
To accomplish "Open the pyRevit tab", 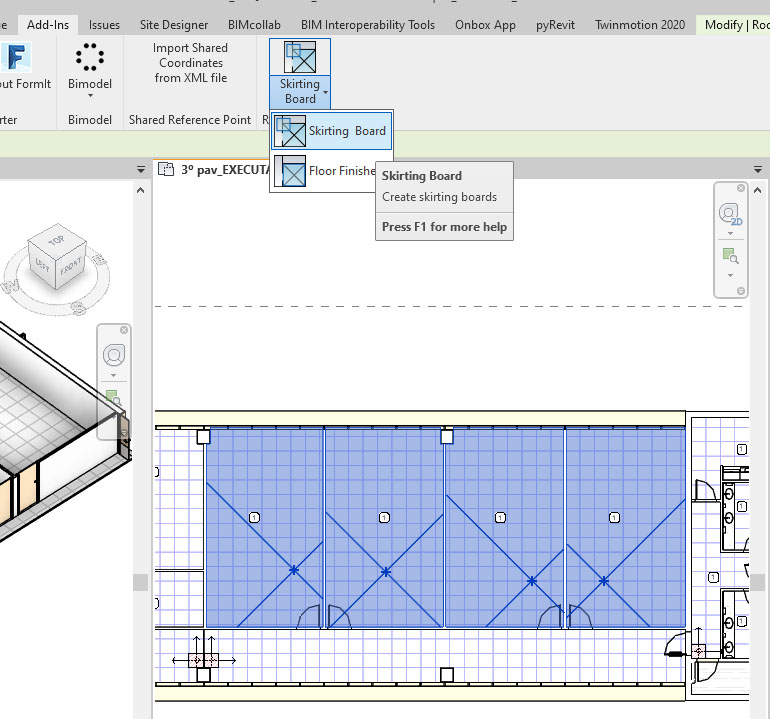I will tap(555, 25).
